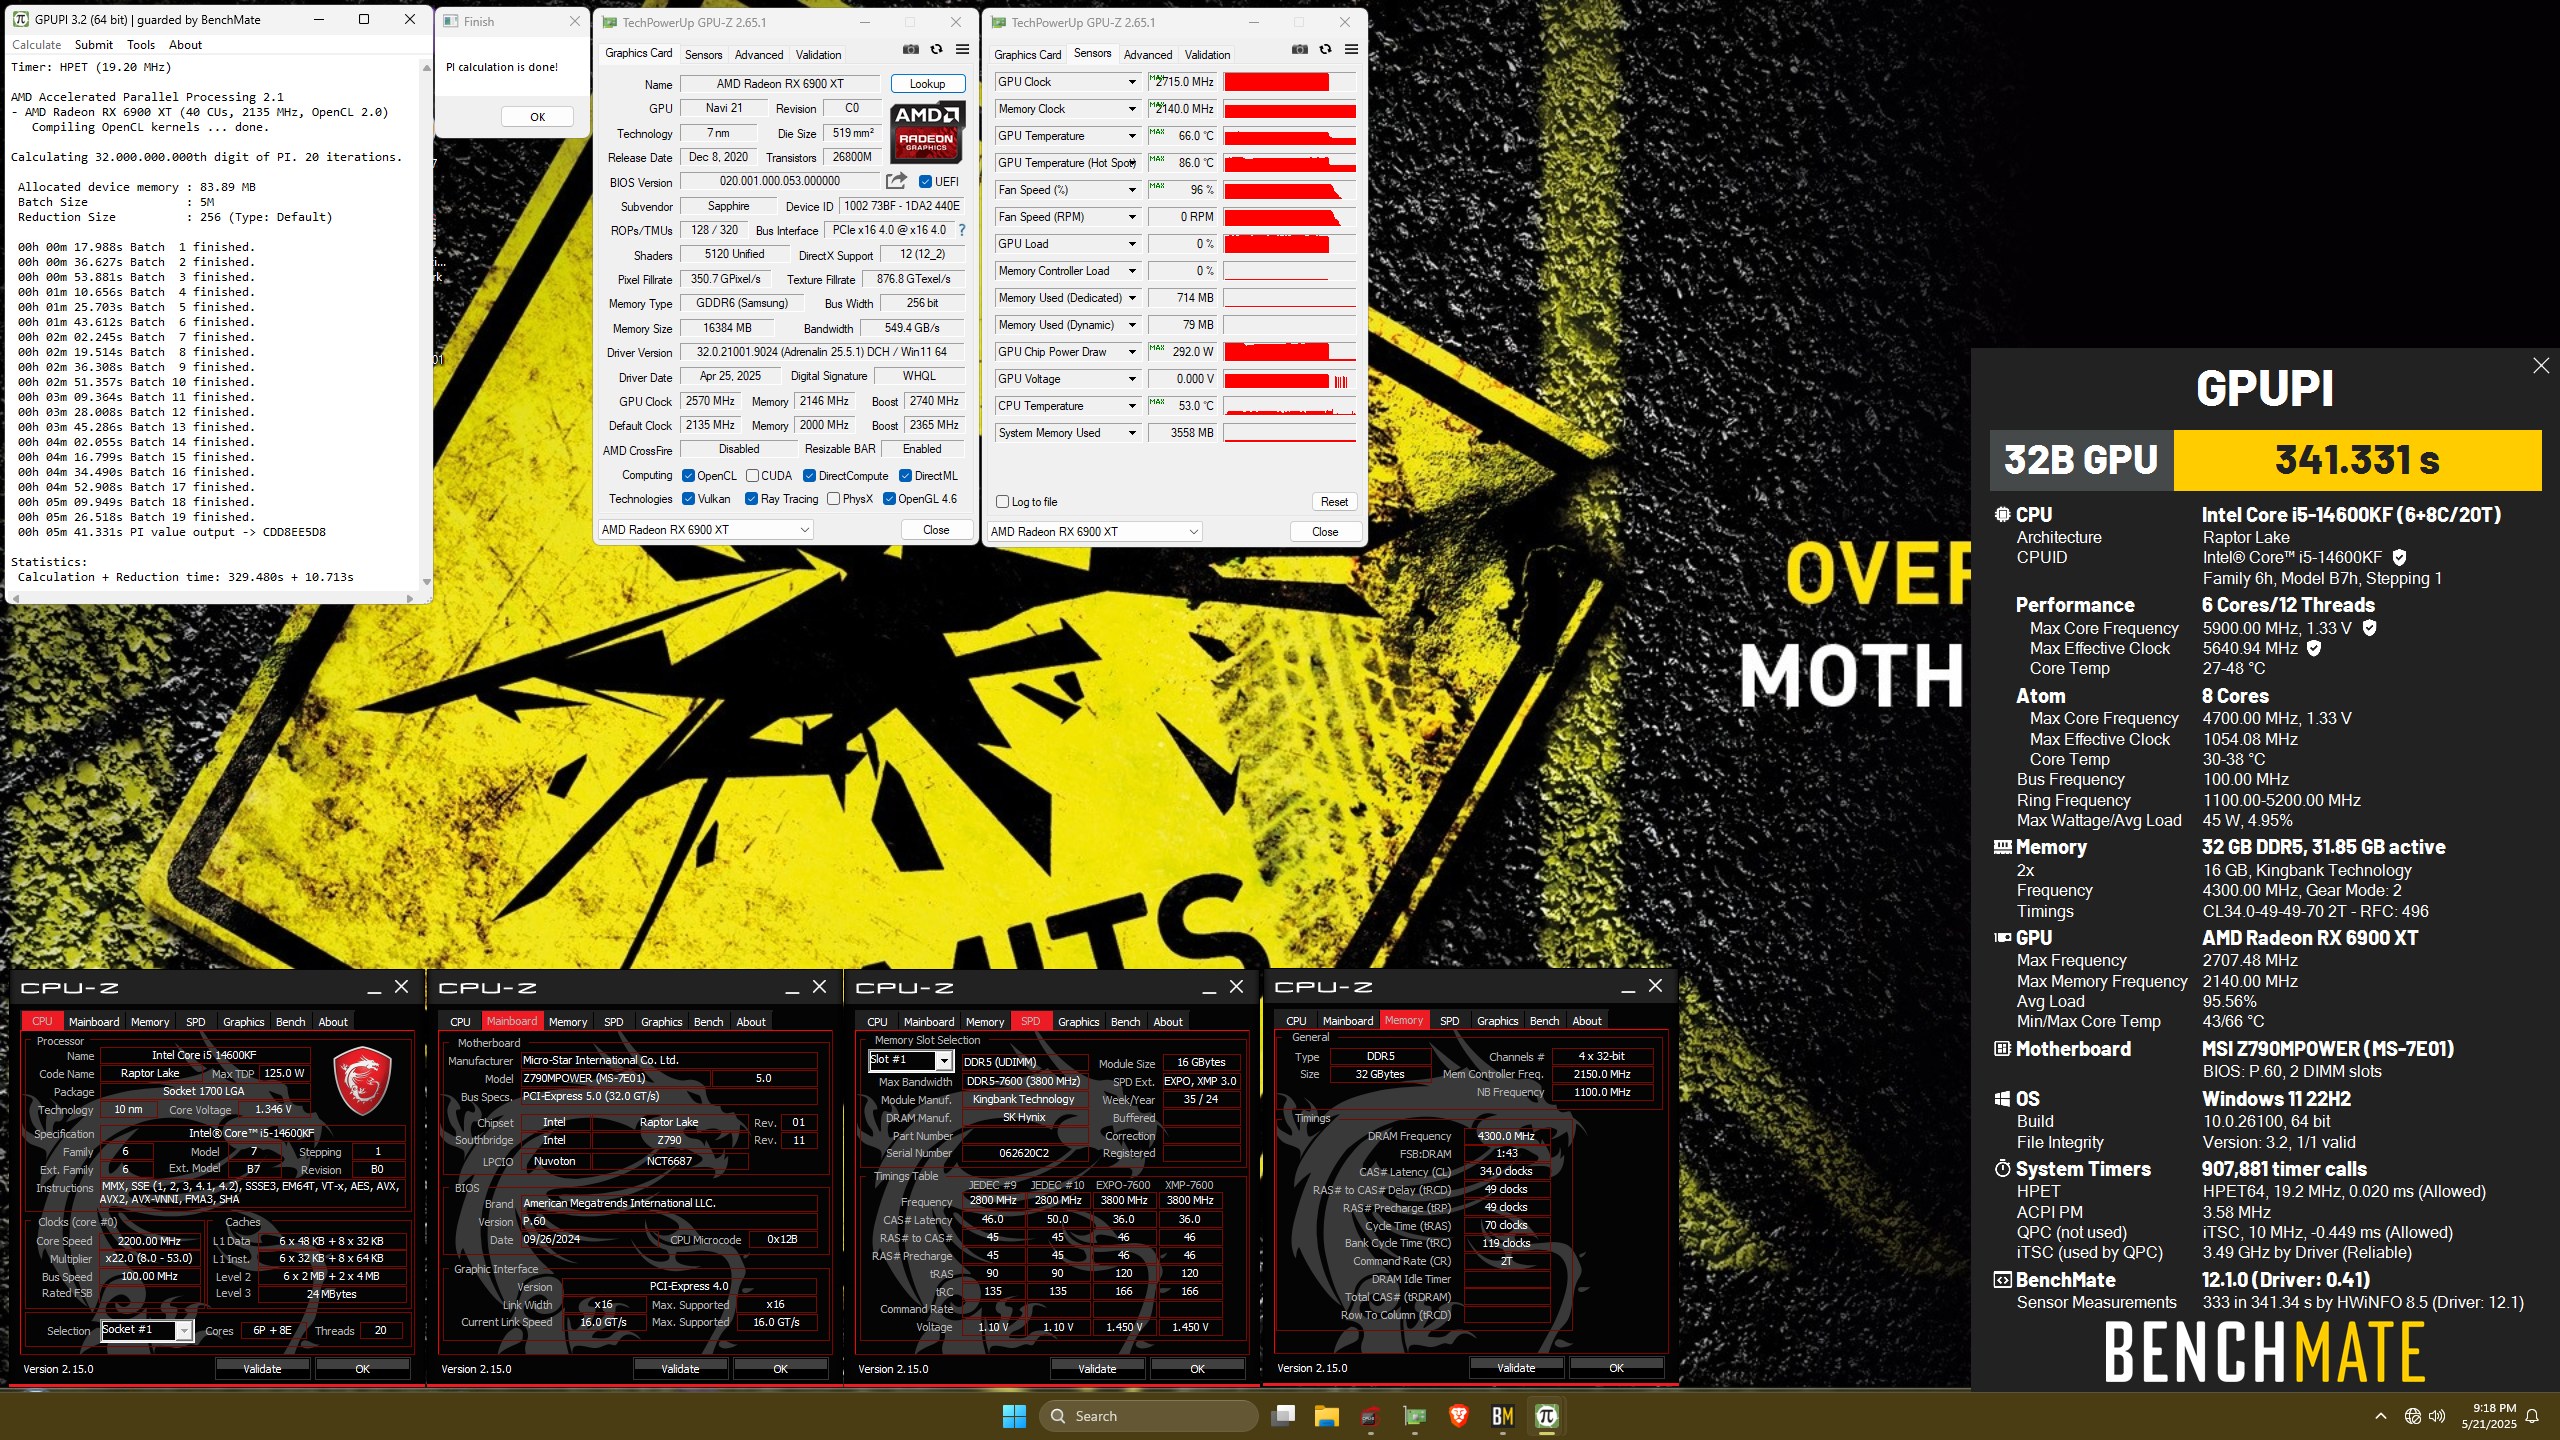Viewport: 2560px width, 1440px height.
Task: Open the Submit menu in GPUPI
Action: pos(93,45)
